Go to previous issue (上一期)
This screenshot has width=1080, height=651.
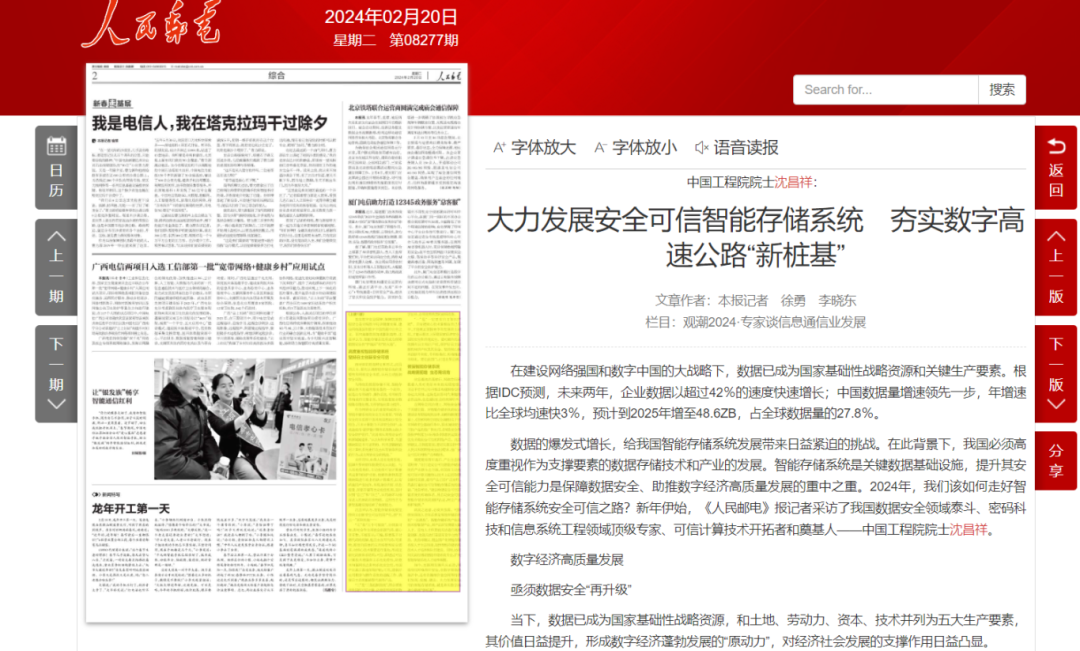tap(56, 266)
